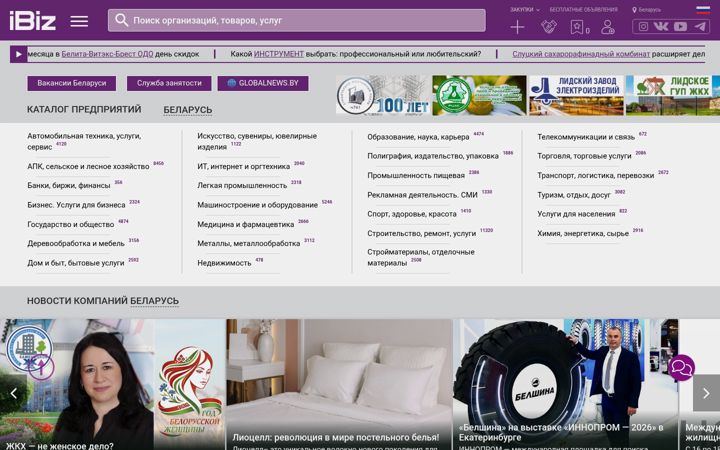The image size is (720, 450).
Task: Open the Беларусь region selector beside Каталог предприятий
Action: (188, 110)
